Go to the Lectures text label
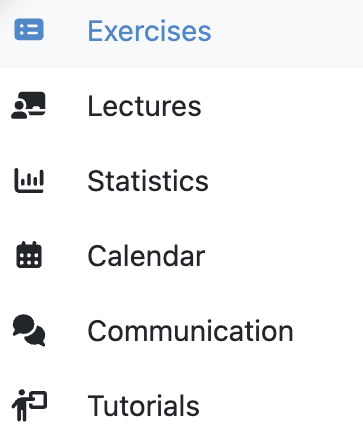This screenshot has height=445, width=363. 144,106
